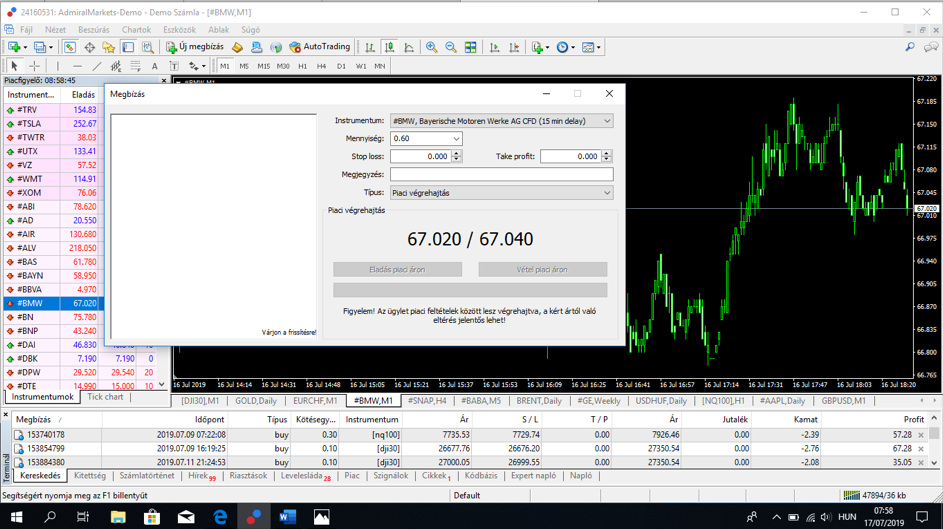Open Windows Start menu
The image size is (943, 529).
point(17,516)
